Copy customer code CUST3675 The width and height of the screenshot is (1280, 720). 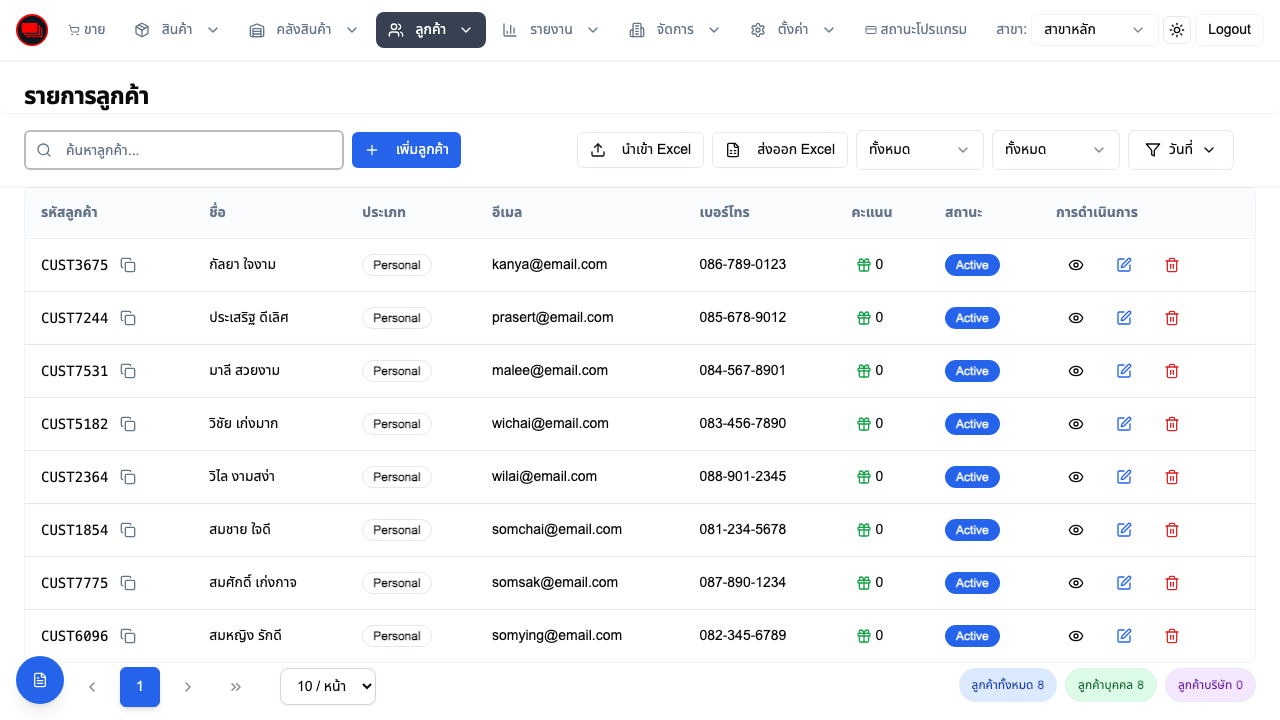tap(128, 265)
